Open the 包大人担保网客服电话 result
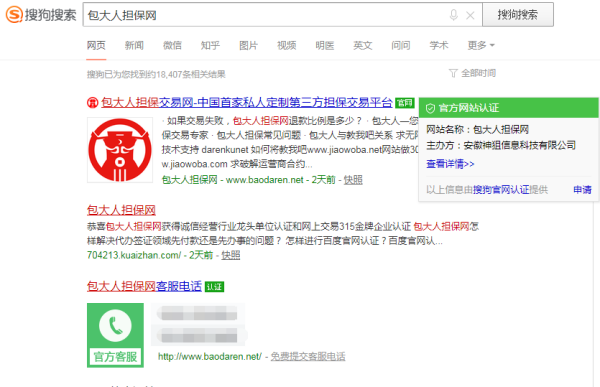Viewport: 600px width, 387px height. click(x=144, y=286)
